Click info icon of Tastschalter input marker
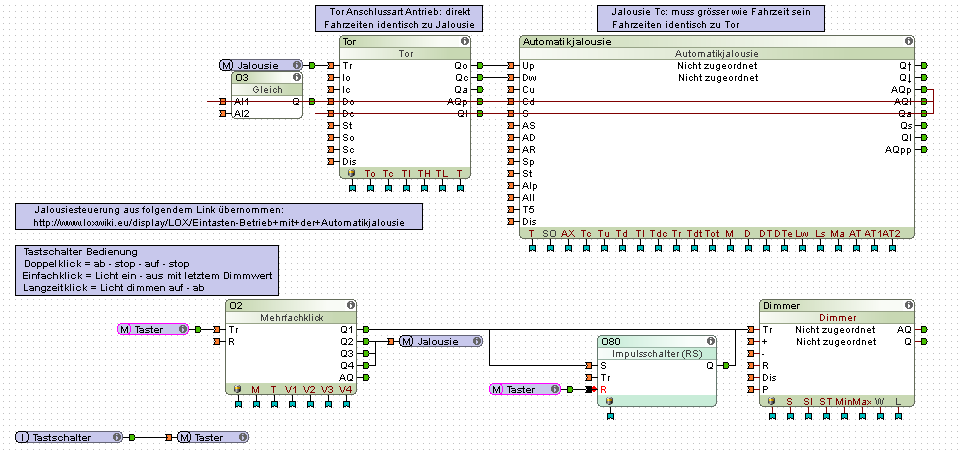This screenshot has width=958, height=450. (115, 437)
